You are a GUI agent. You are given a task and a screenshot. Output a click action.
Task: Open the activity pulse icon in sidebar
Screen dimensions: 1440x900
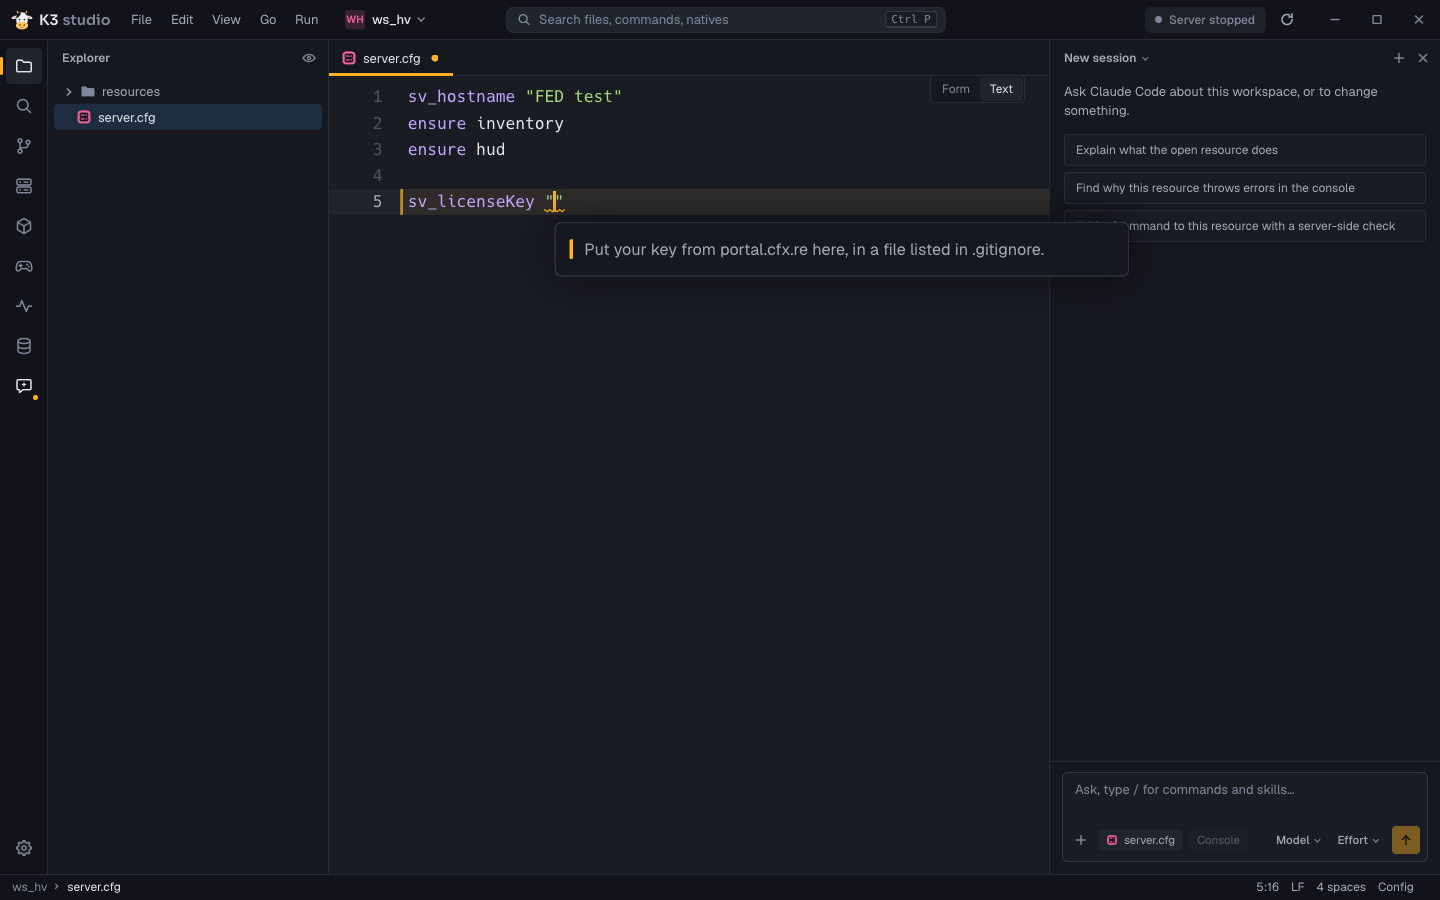coord(24,306)
